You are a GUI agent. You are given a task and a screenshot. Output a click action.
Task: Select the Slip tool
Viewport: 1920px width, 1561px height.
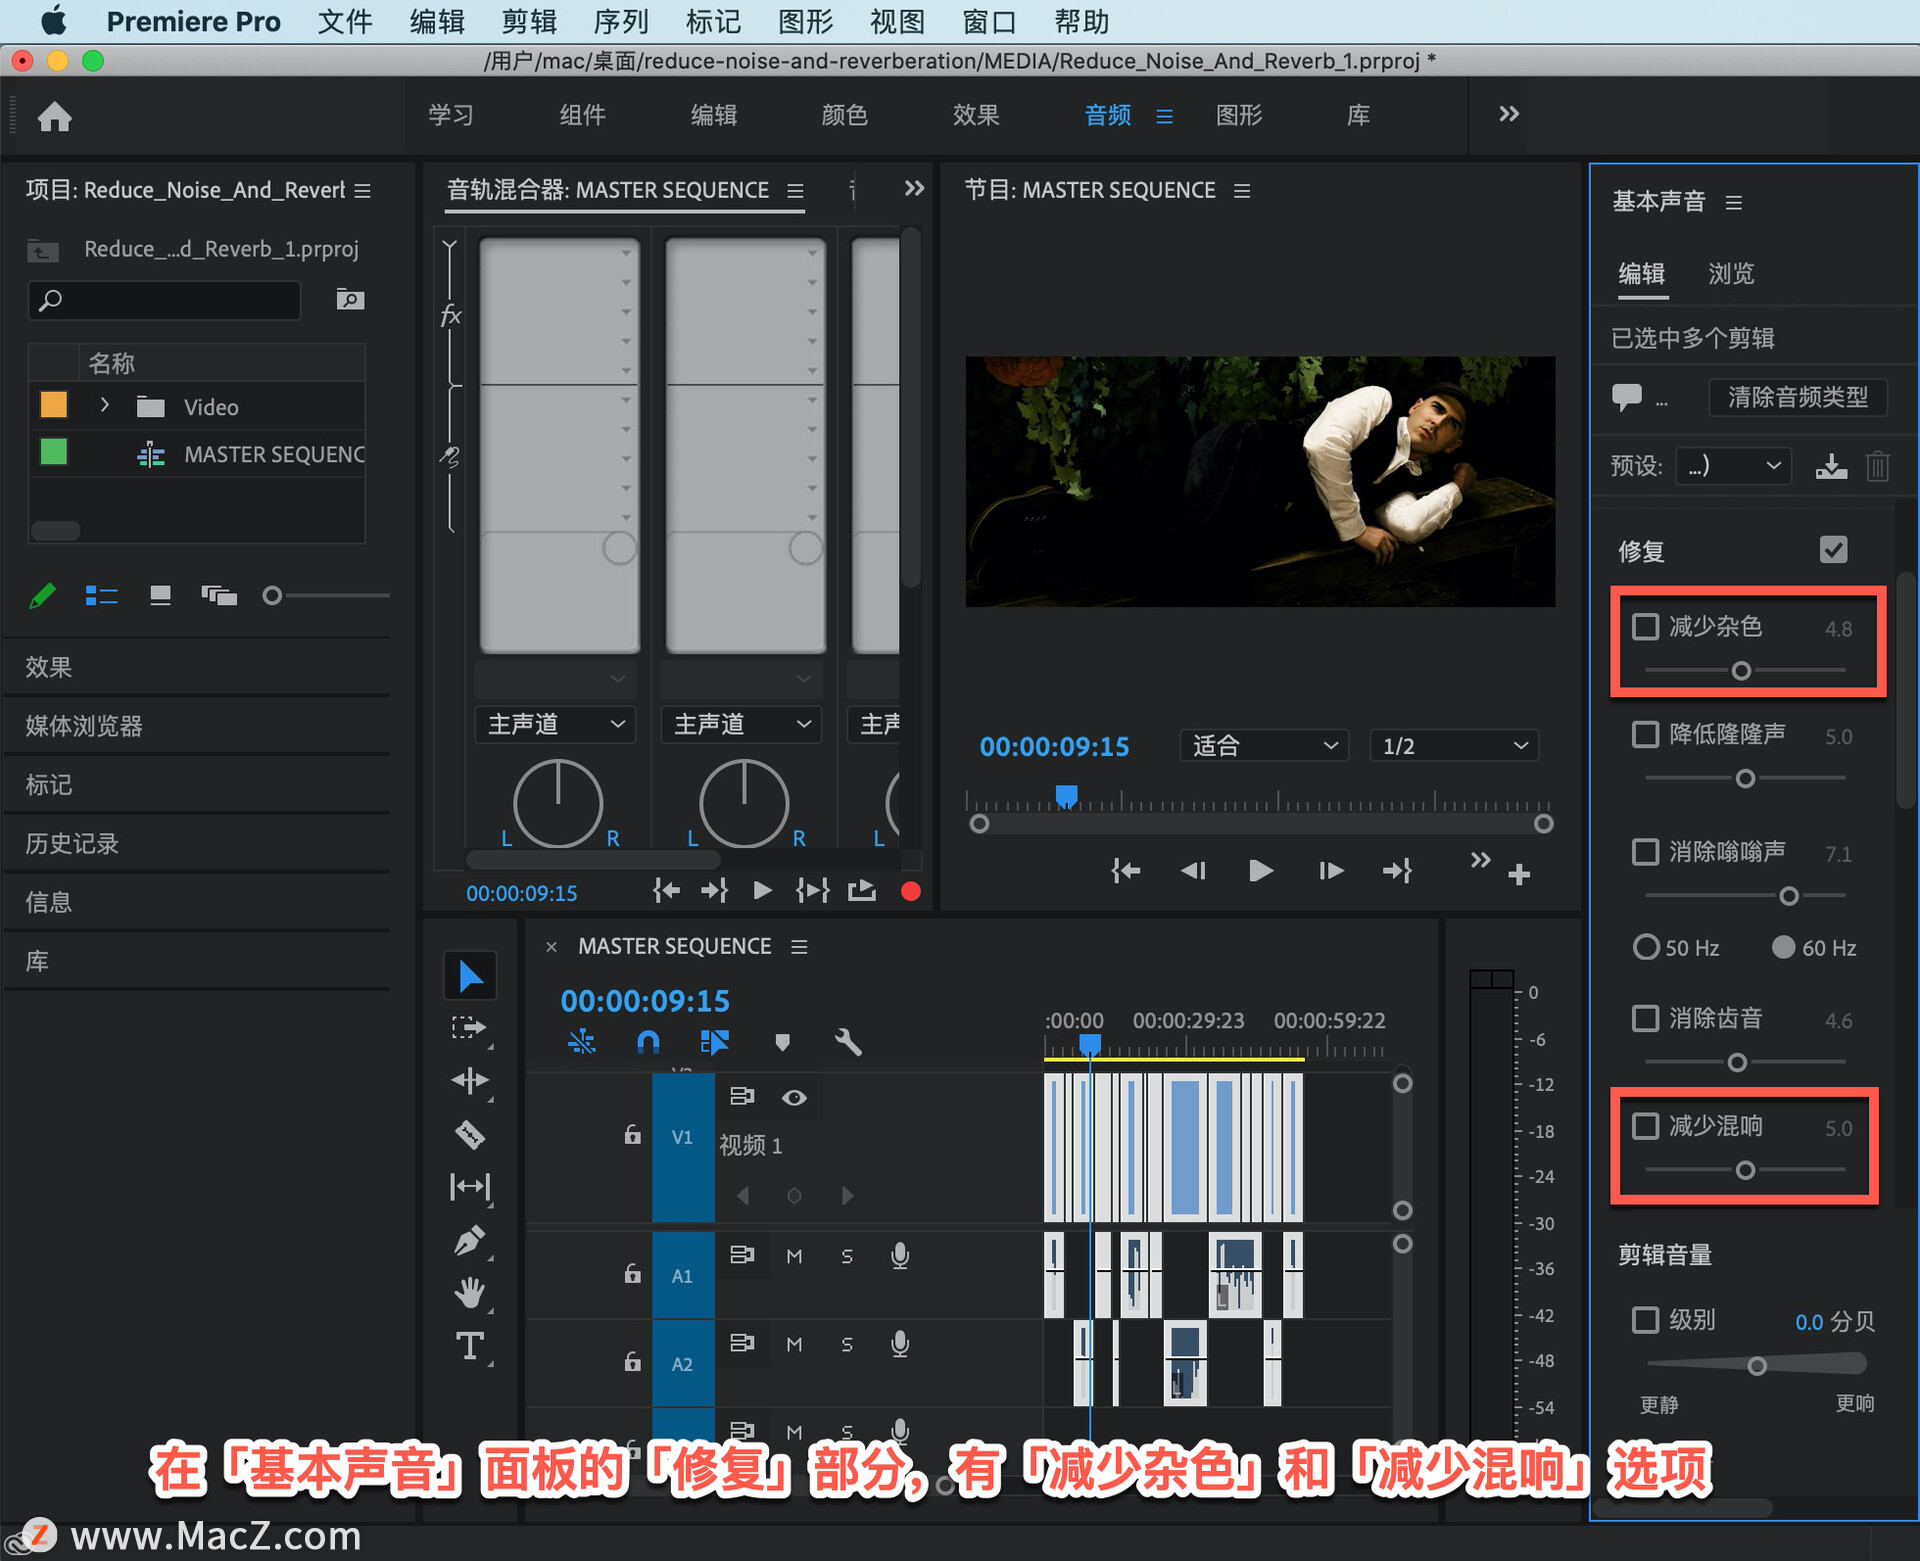pyautogui.click(x=469, y=1187)
